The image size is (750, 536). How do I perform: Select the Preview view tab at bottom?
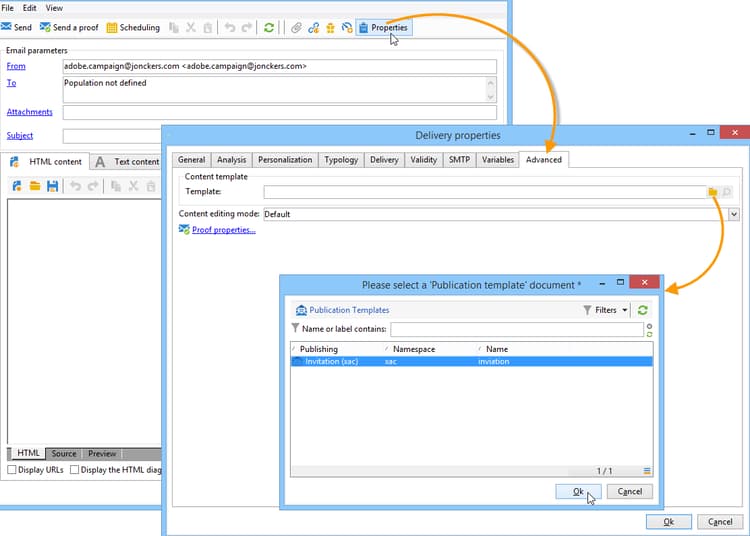[x=102, y=453]
